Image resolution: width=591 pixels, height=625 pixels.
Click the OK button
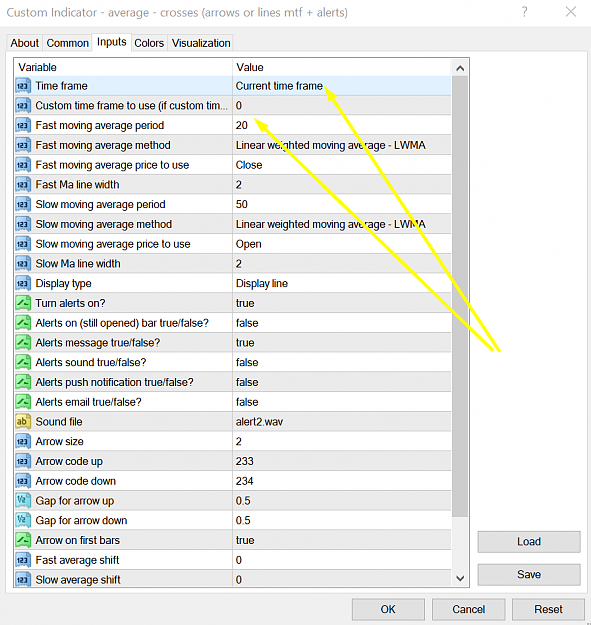pos(388,609)
